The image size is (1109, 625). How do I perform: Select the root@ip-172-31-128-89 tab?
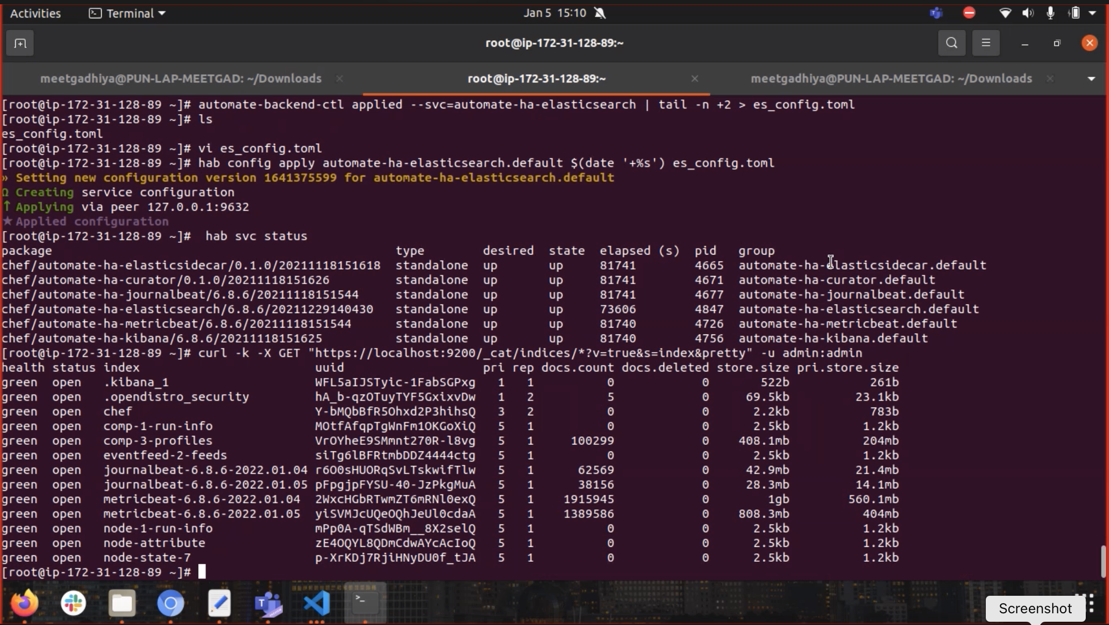point(536,78)
